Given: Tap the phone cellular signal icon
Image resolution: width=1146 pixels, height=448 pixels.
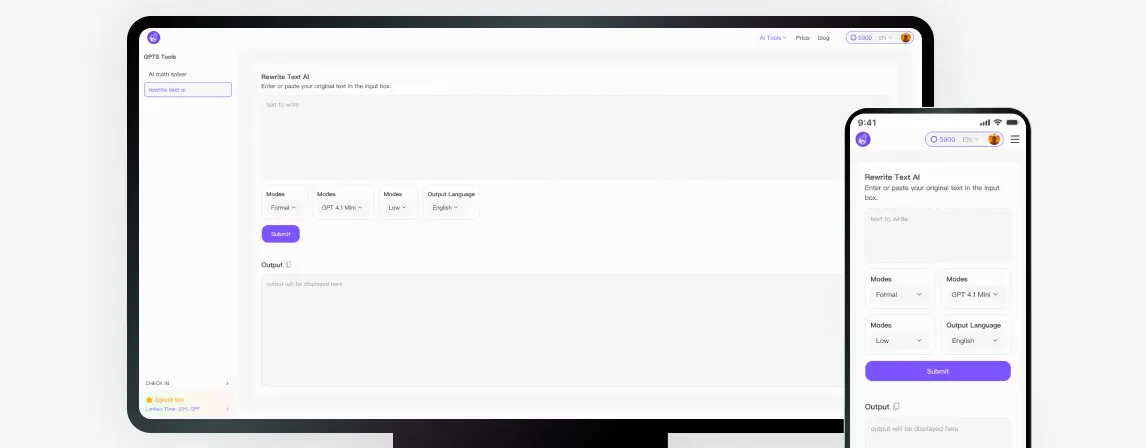Looking at the screenshot, I should coord(985,122).
